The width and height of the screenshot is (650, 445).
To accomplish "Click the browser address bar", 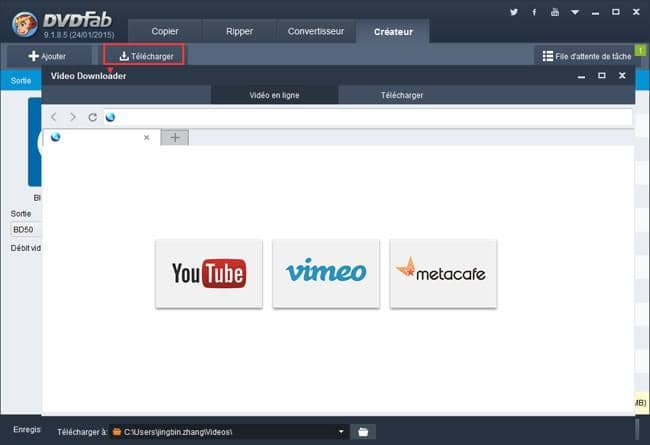I will tap(368, 117).
